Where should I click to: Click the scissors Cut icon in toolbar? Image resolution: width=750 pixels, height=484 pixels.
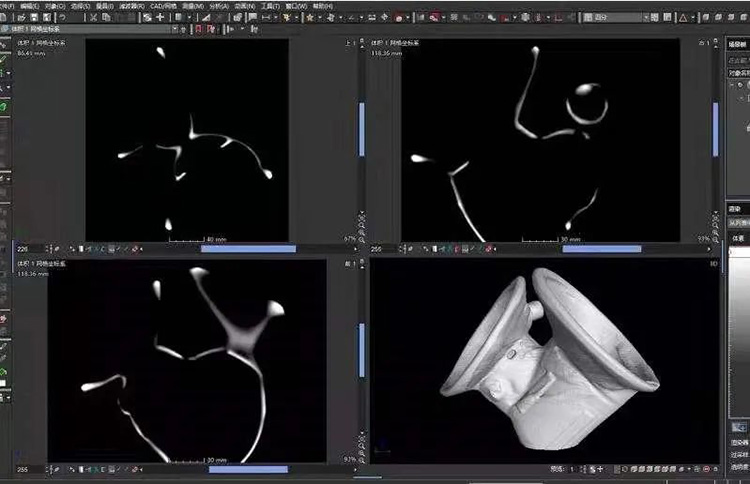92,17
